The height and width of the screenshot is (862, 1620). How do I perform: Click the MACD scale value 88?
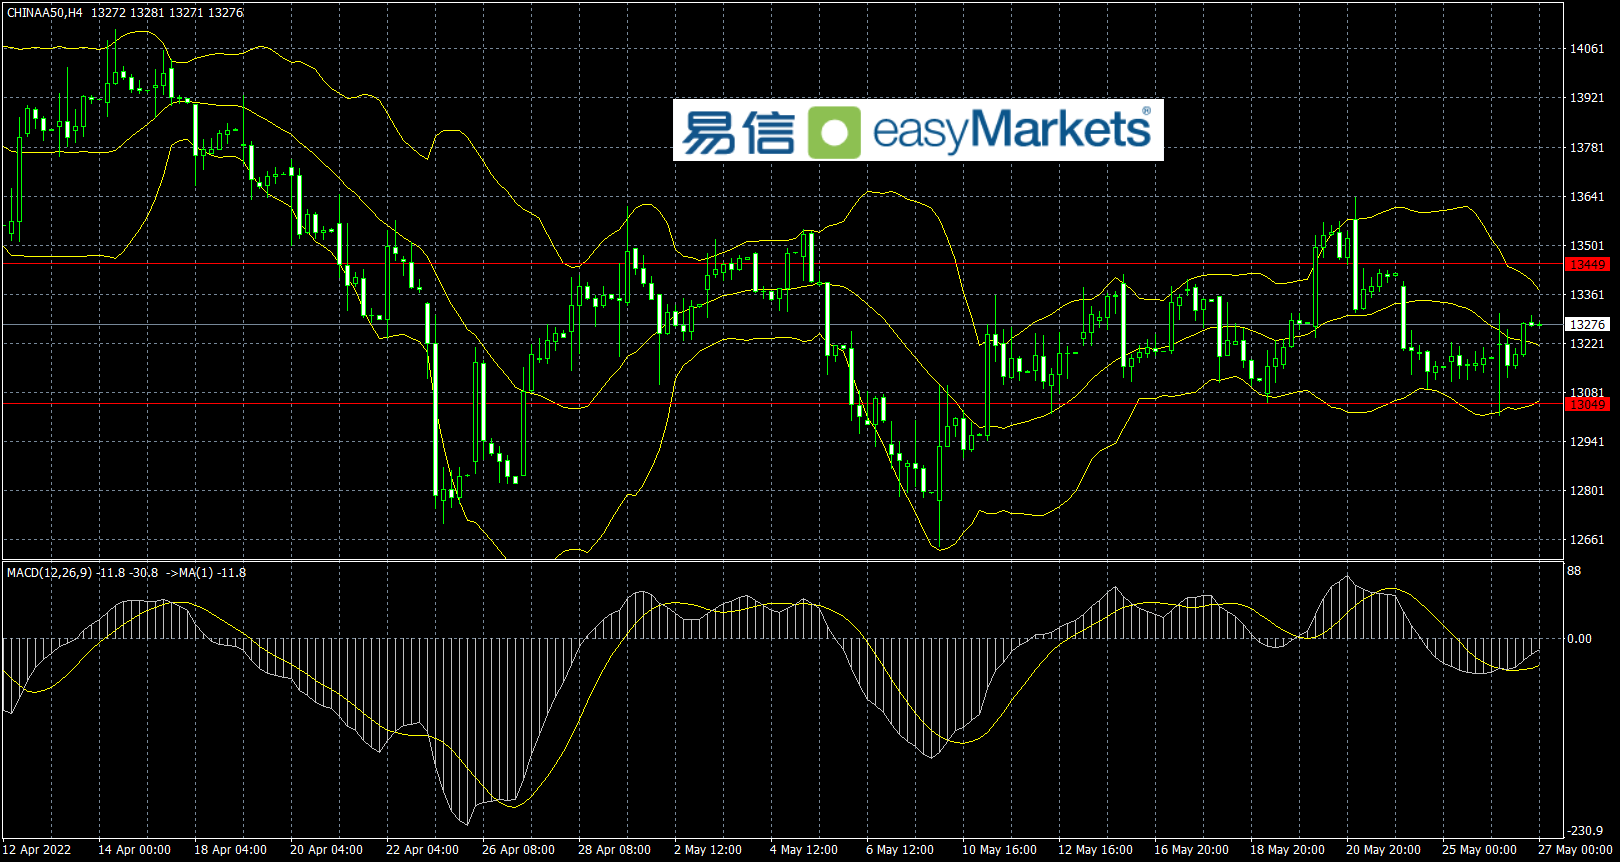[1575, 571]
